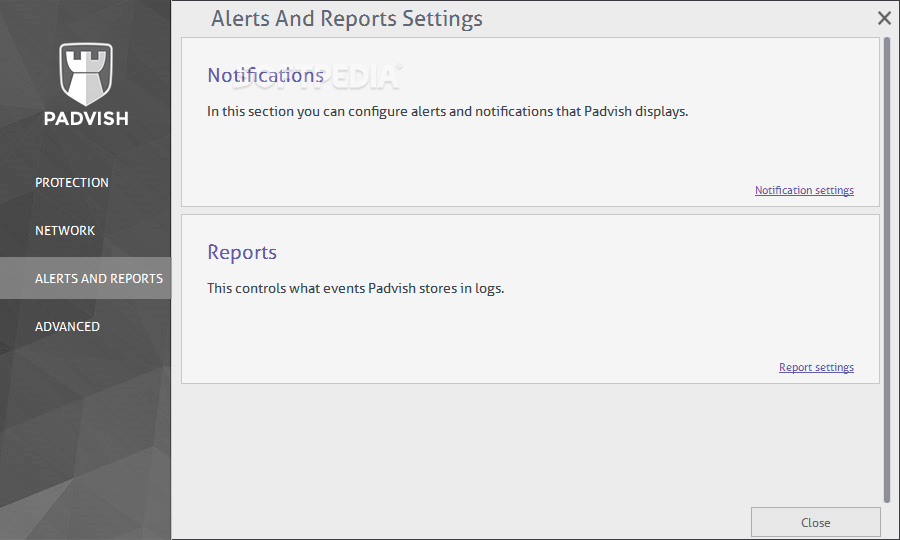Screen dimensions: 900x540
Task: Open the Notification settings link
Action: 804,190
